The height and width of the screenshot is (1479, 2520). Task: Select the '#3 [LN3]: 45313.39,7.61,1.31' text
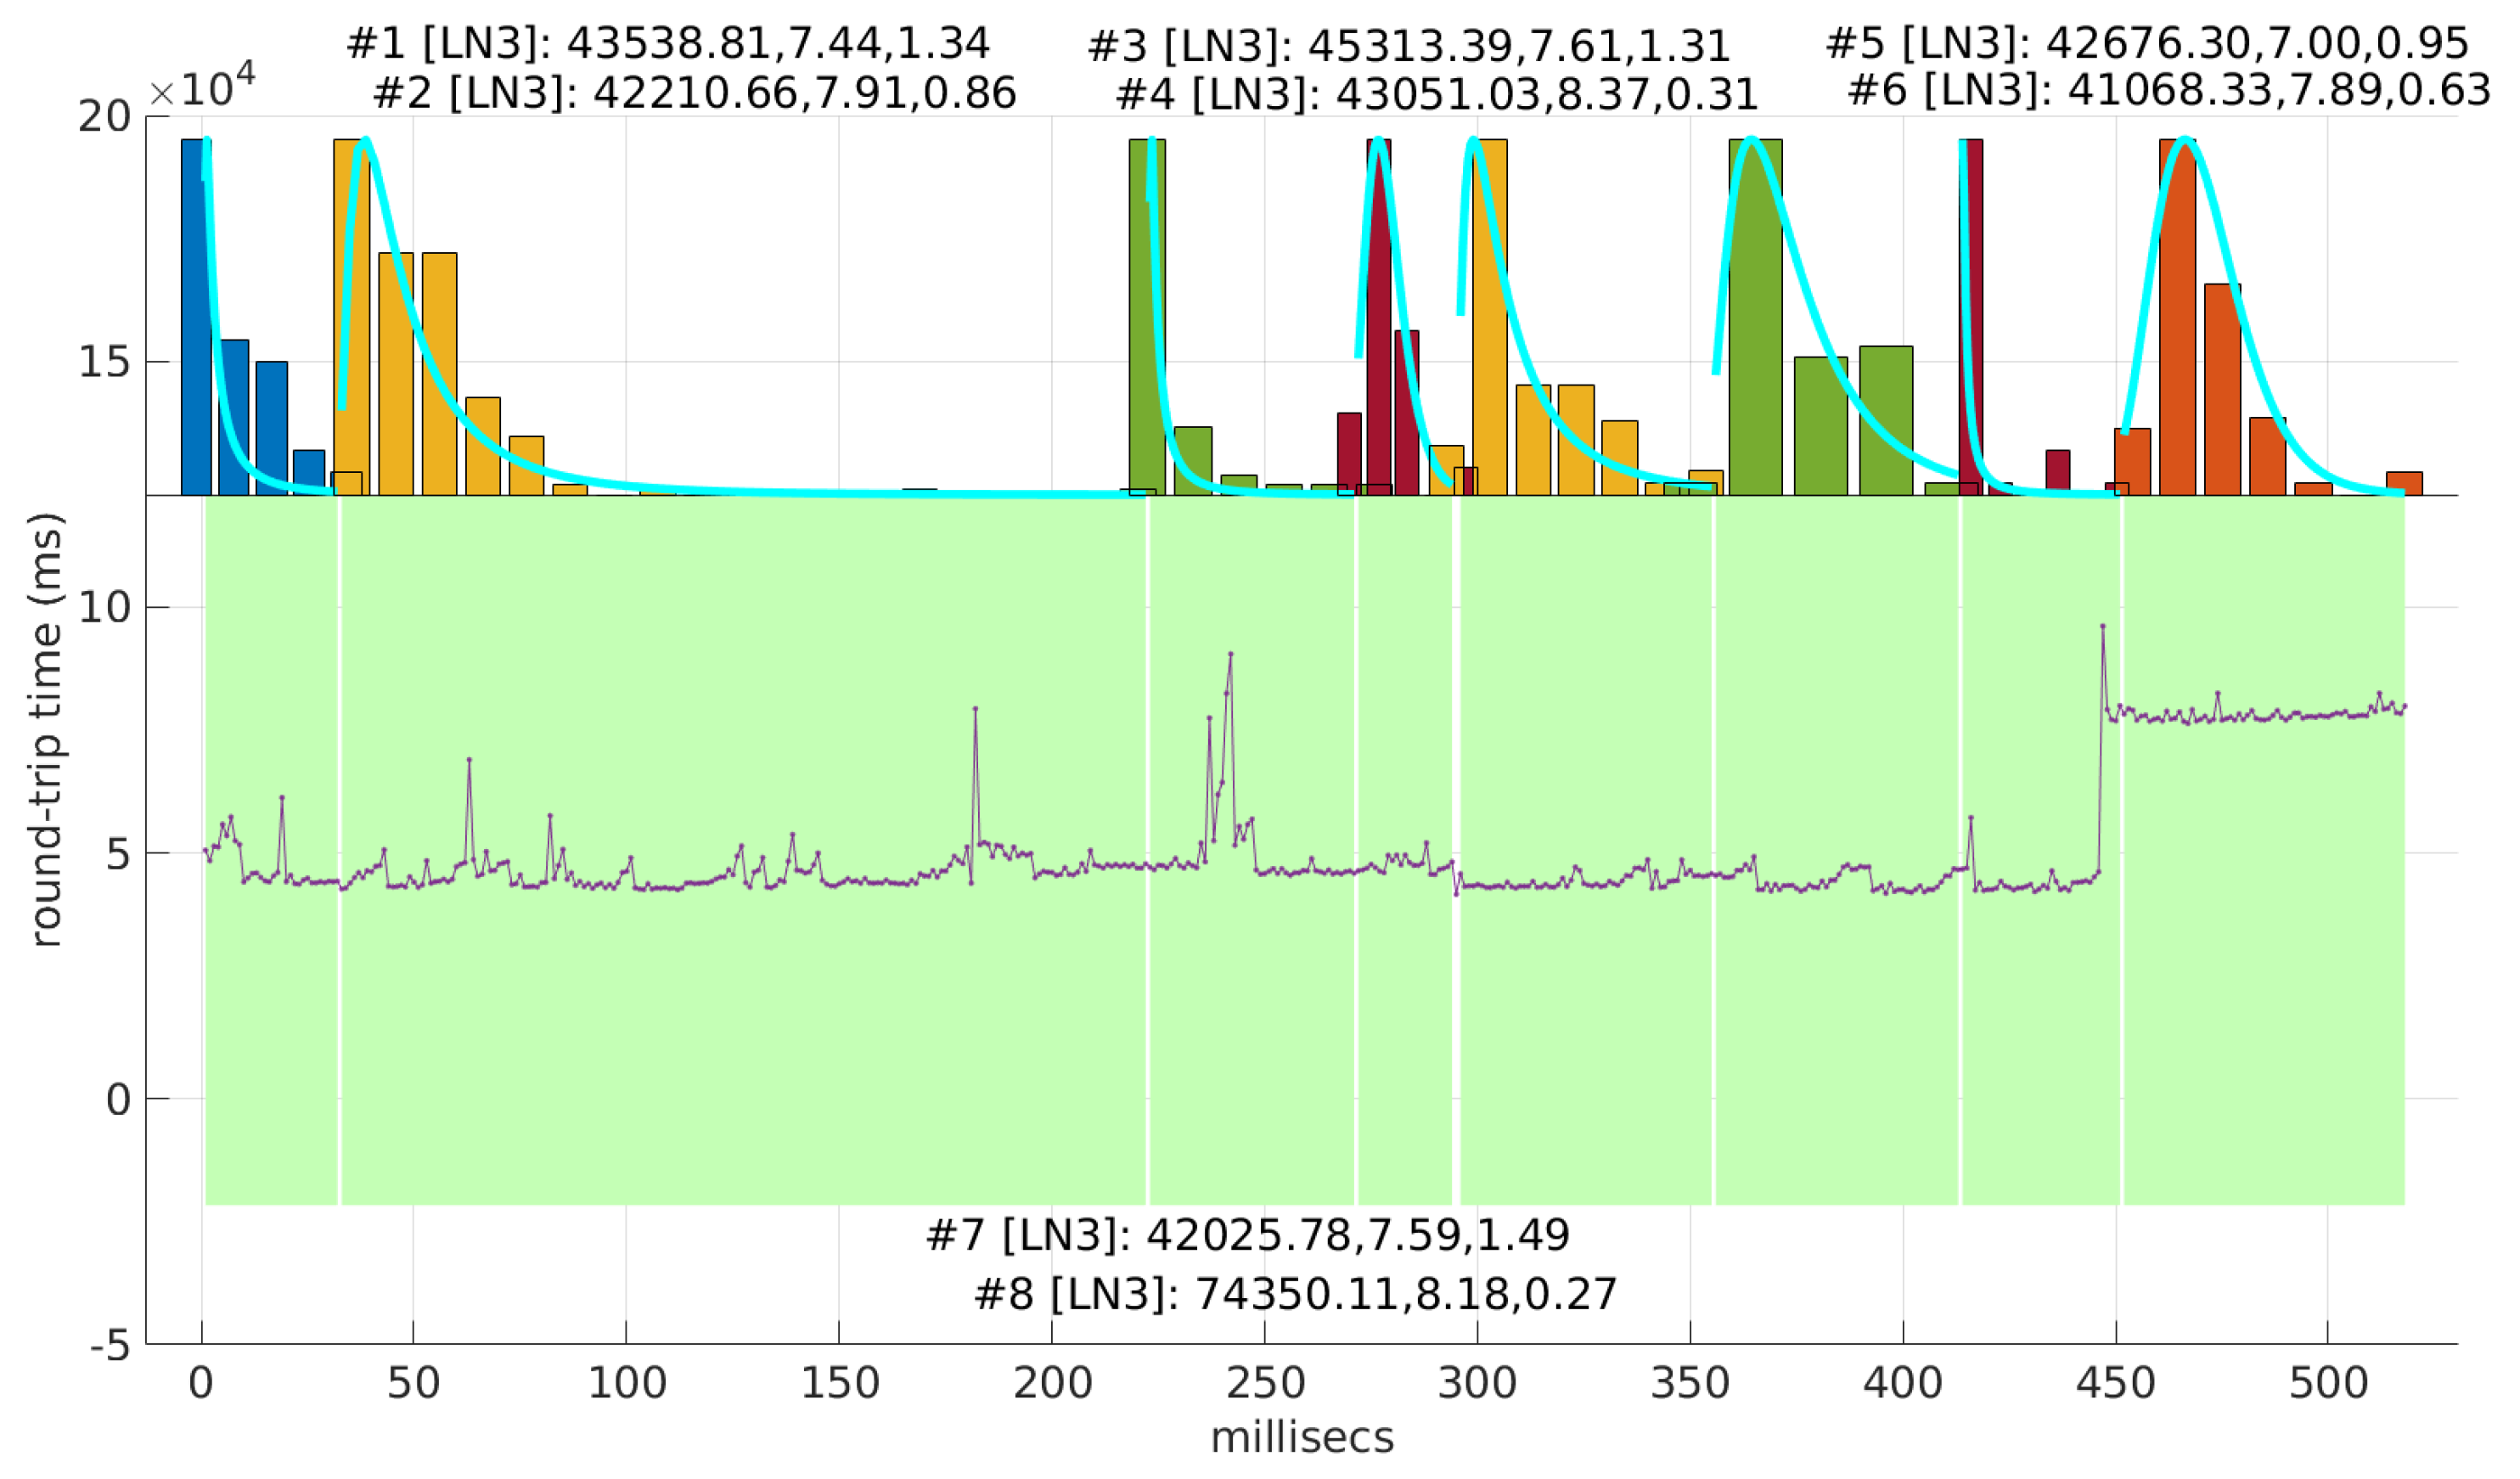pos(1408,46)
